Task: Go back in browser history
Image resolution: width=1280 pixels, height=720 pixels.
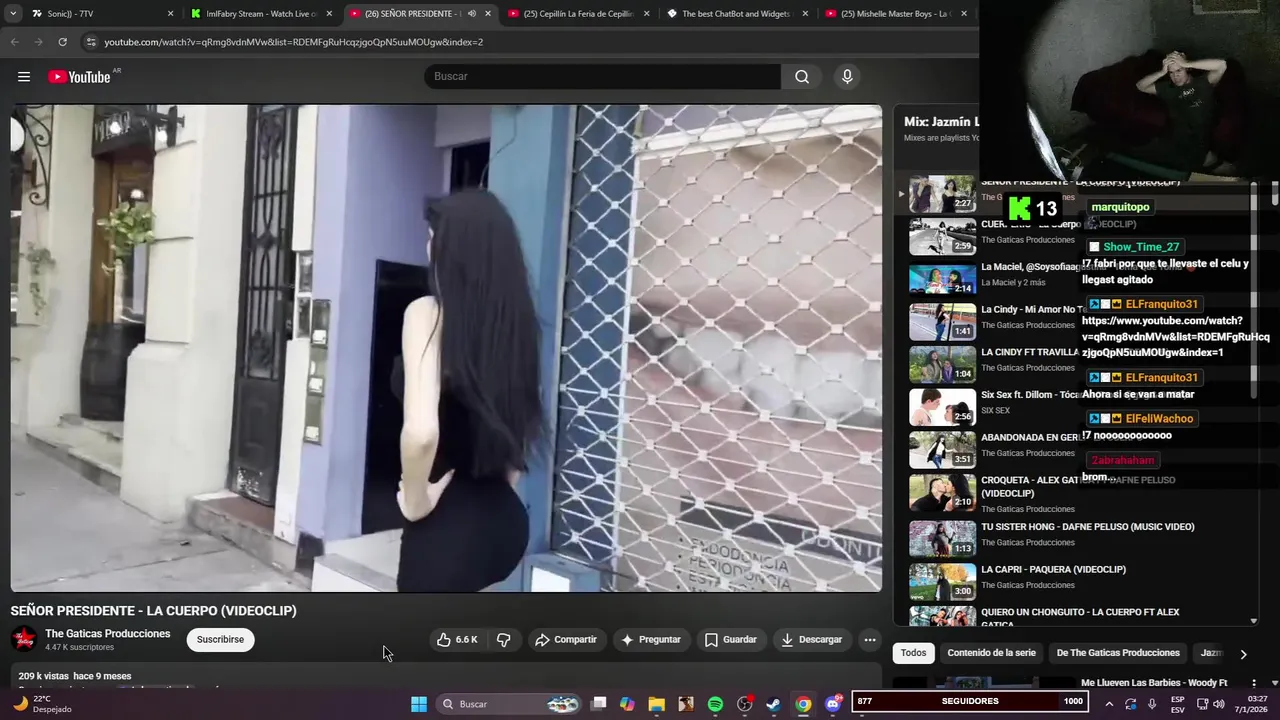Action: (14, 42)
